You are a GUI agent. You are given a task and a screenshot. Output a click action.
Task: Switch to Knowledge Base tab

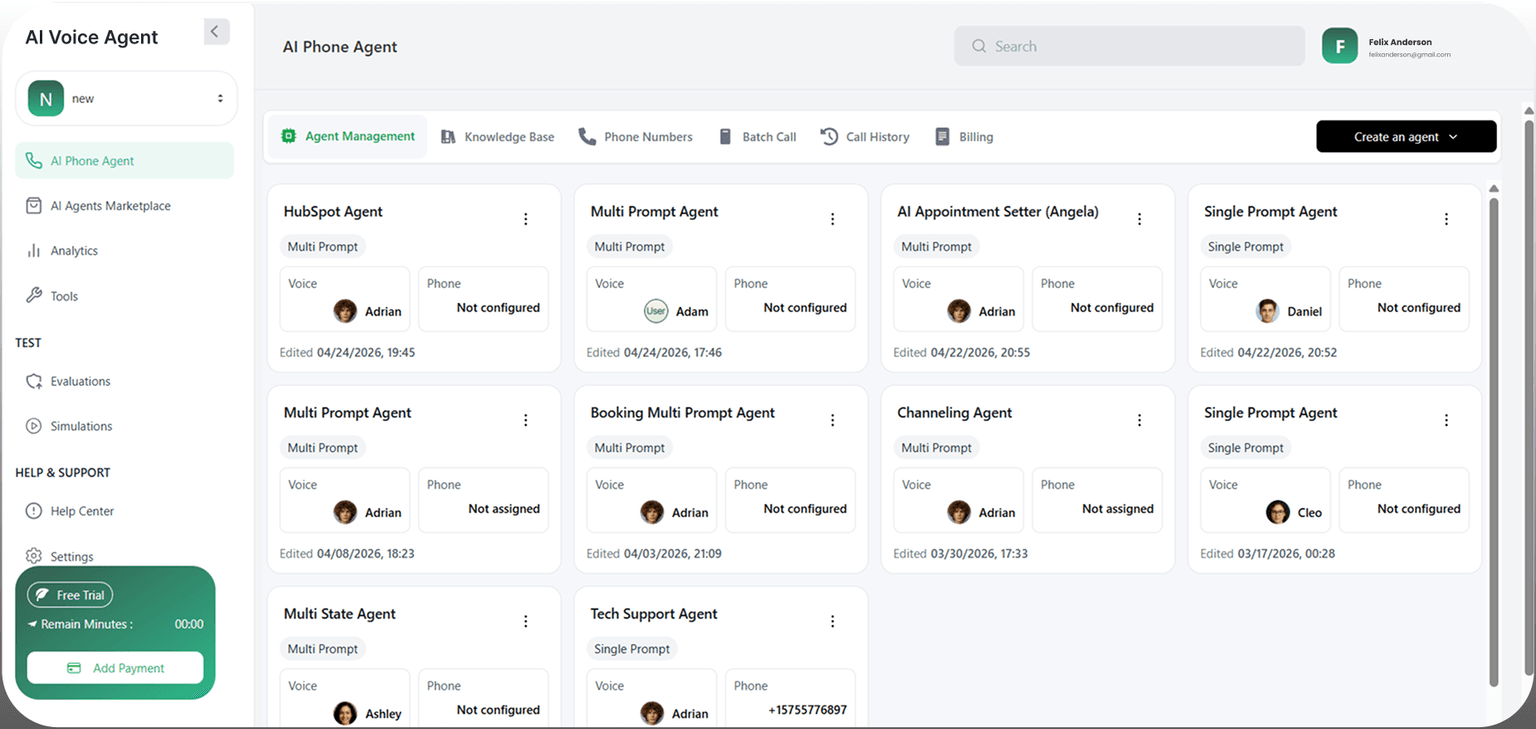tap(497, 137)
